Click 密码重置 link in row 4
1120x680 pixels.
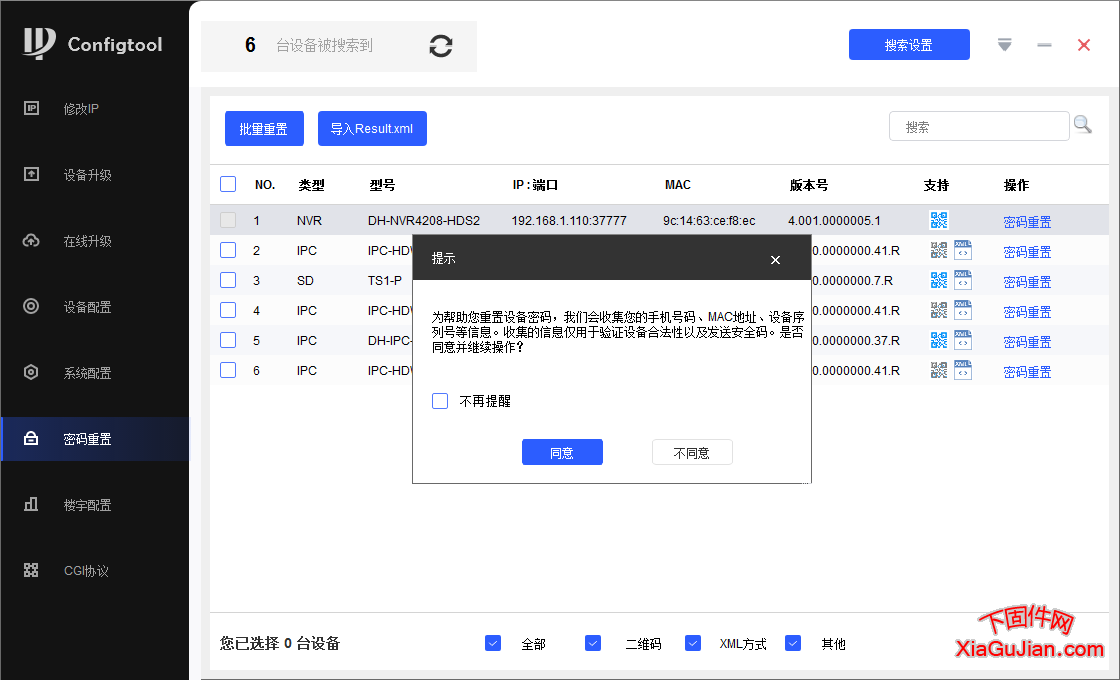[1027, 311]
